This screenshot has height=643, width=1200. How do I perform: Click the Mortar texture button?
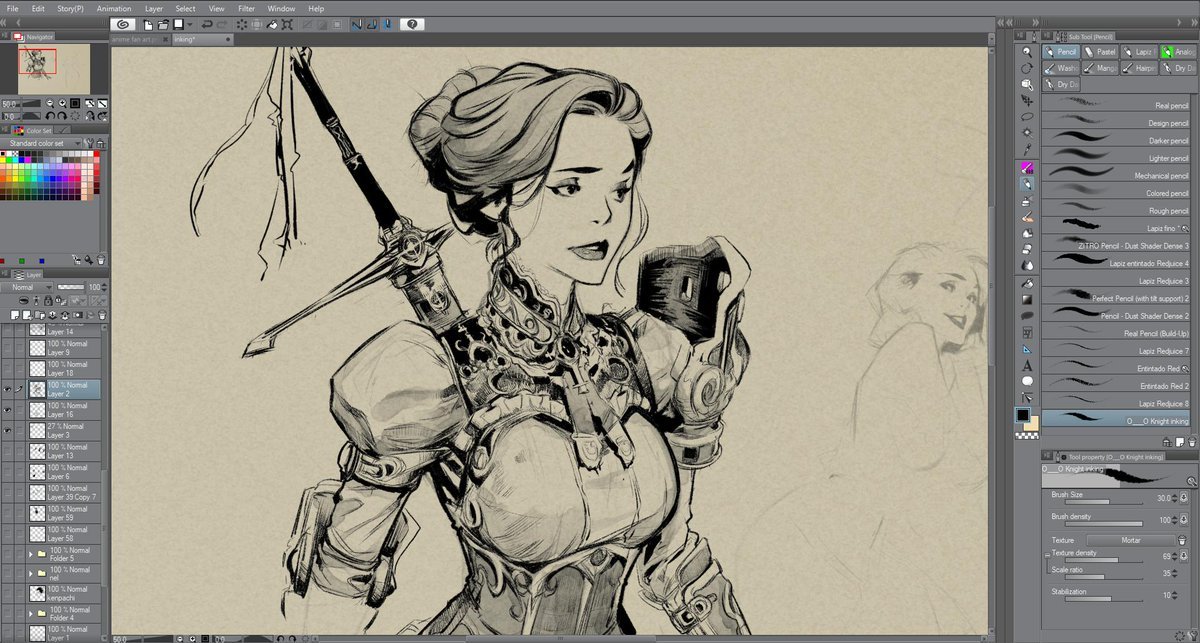pyautogui.click(x=1131, y=540)
